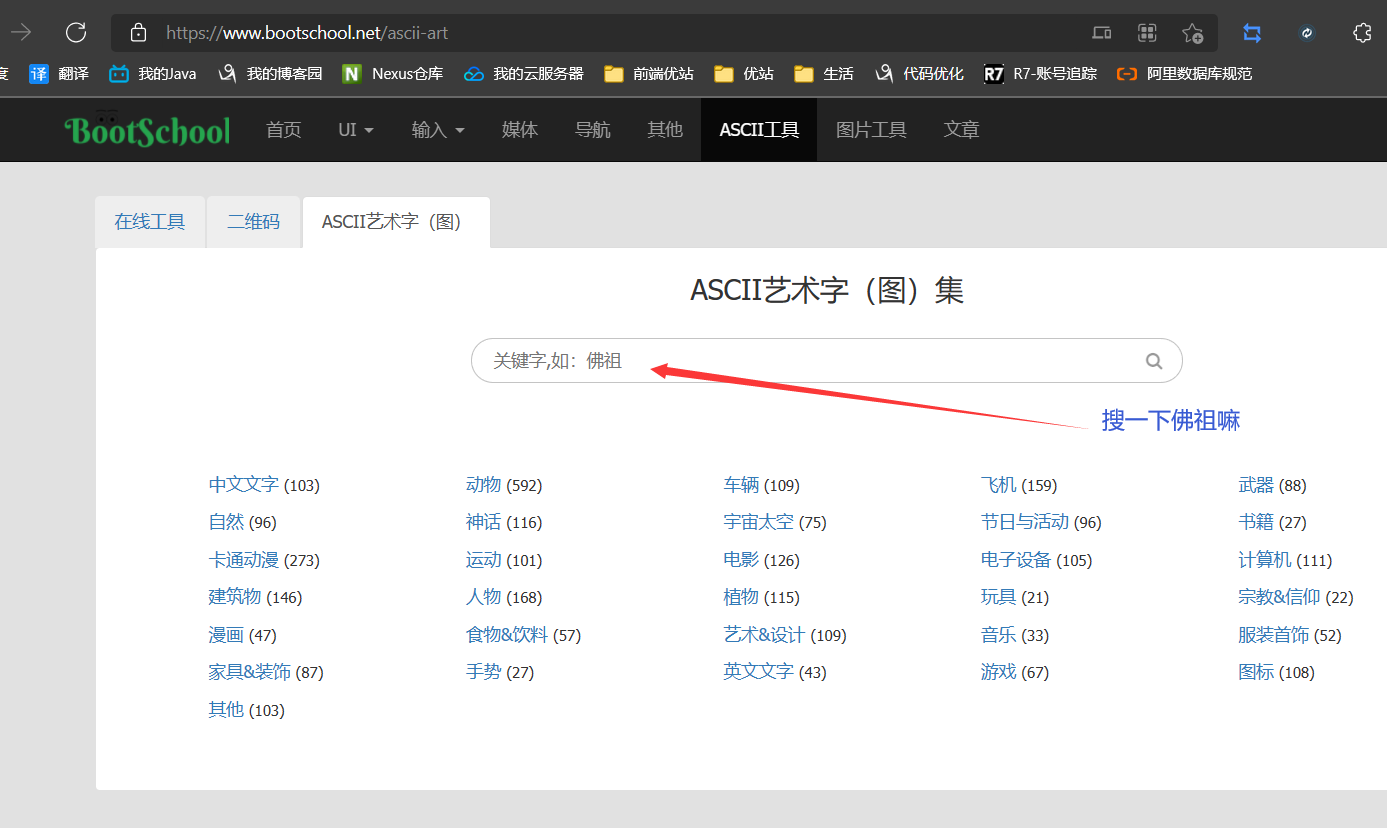The image size is (1387, 837).
Task: Click the blue looped-arrows icon in browser toolbar
Action: point(1252,33)
